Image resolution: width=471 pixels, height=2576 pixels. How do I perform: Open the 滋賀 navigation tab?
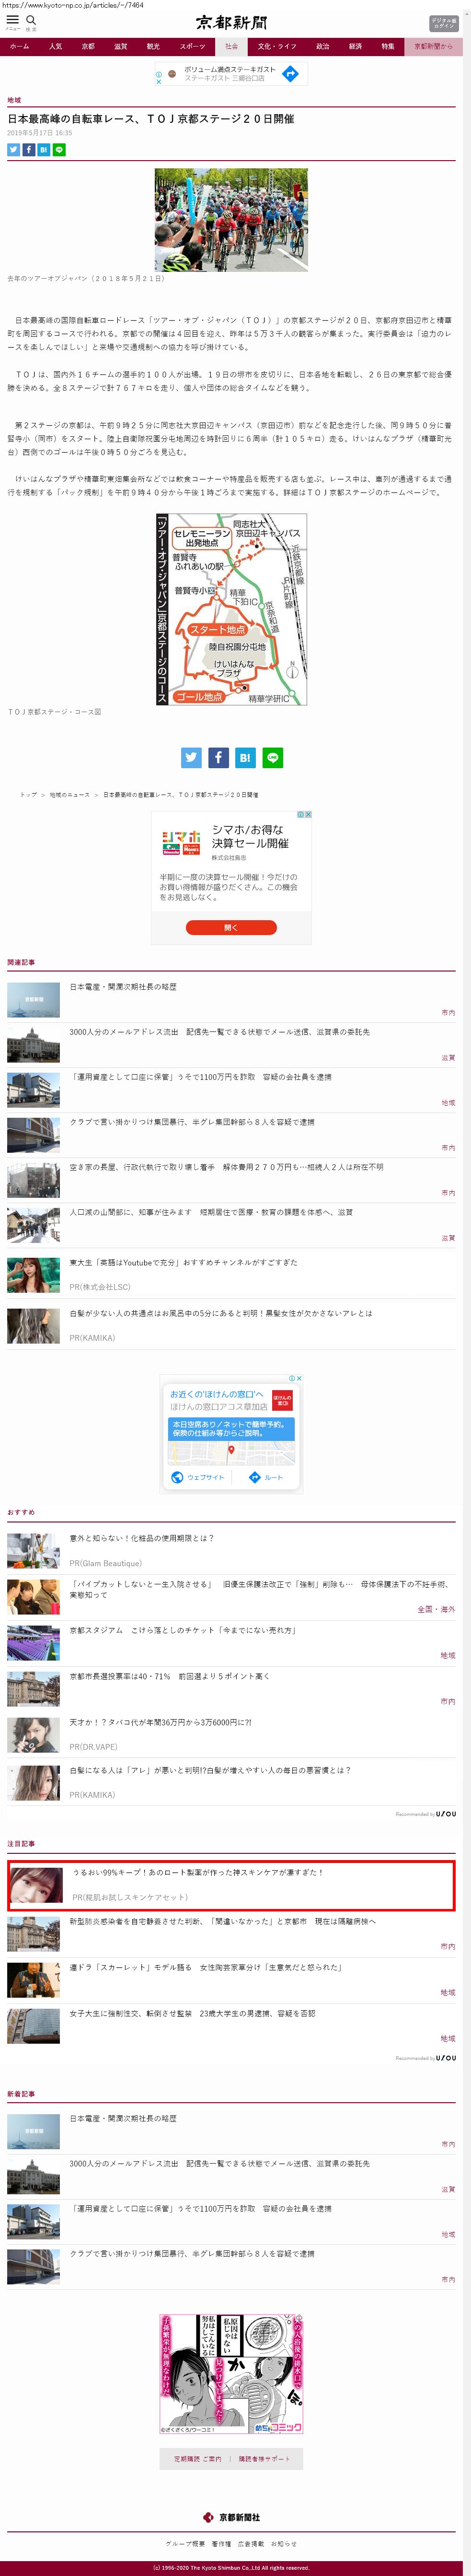coord(120,46)
